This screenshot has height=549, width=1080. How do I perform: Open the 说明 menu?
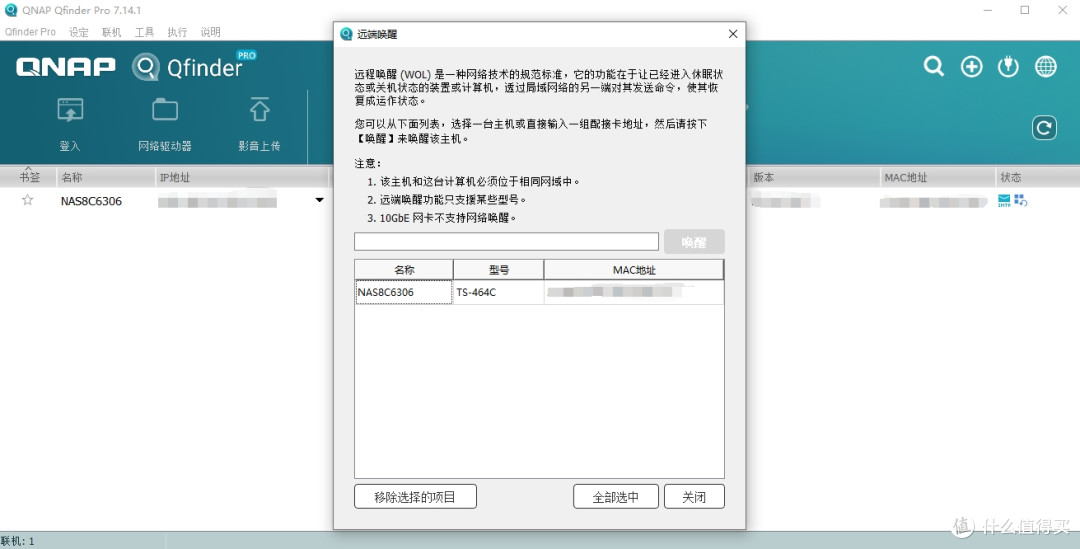[x=211, y=32]
